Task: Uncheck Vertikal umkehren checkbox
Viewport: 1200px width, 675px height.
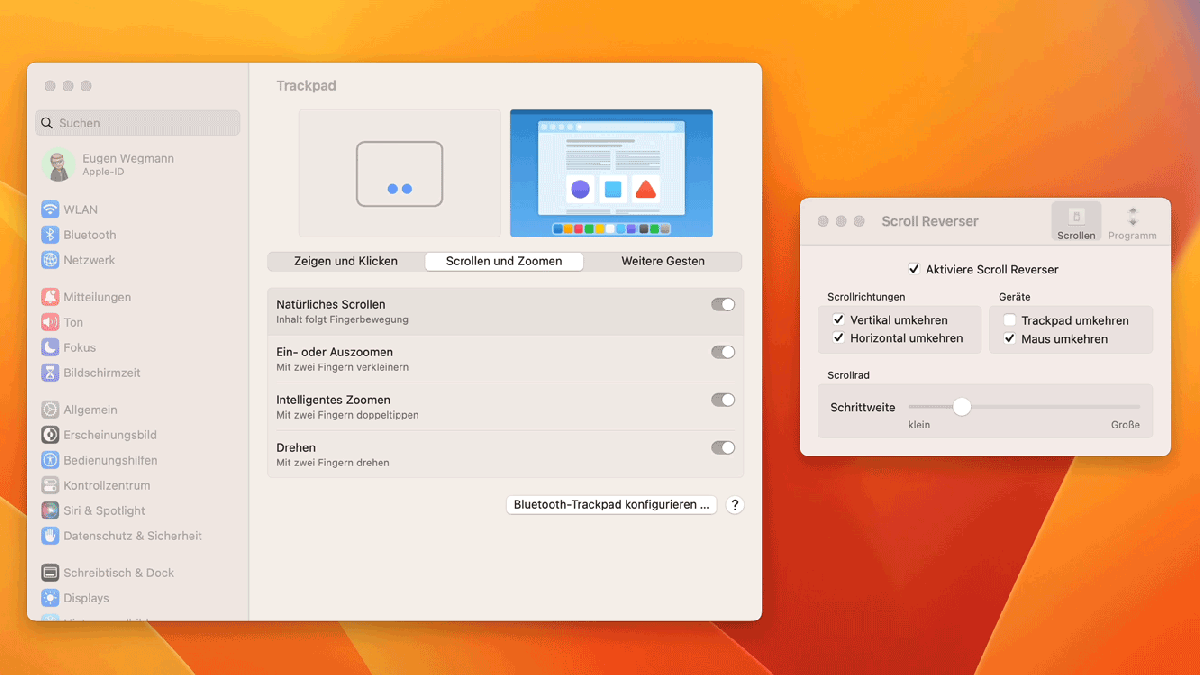Action: pos(839,320)
